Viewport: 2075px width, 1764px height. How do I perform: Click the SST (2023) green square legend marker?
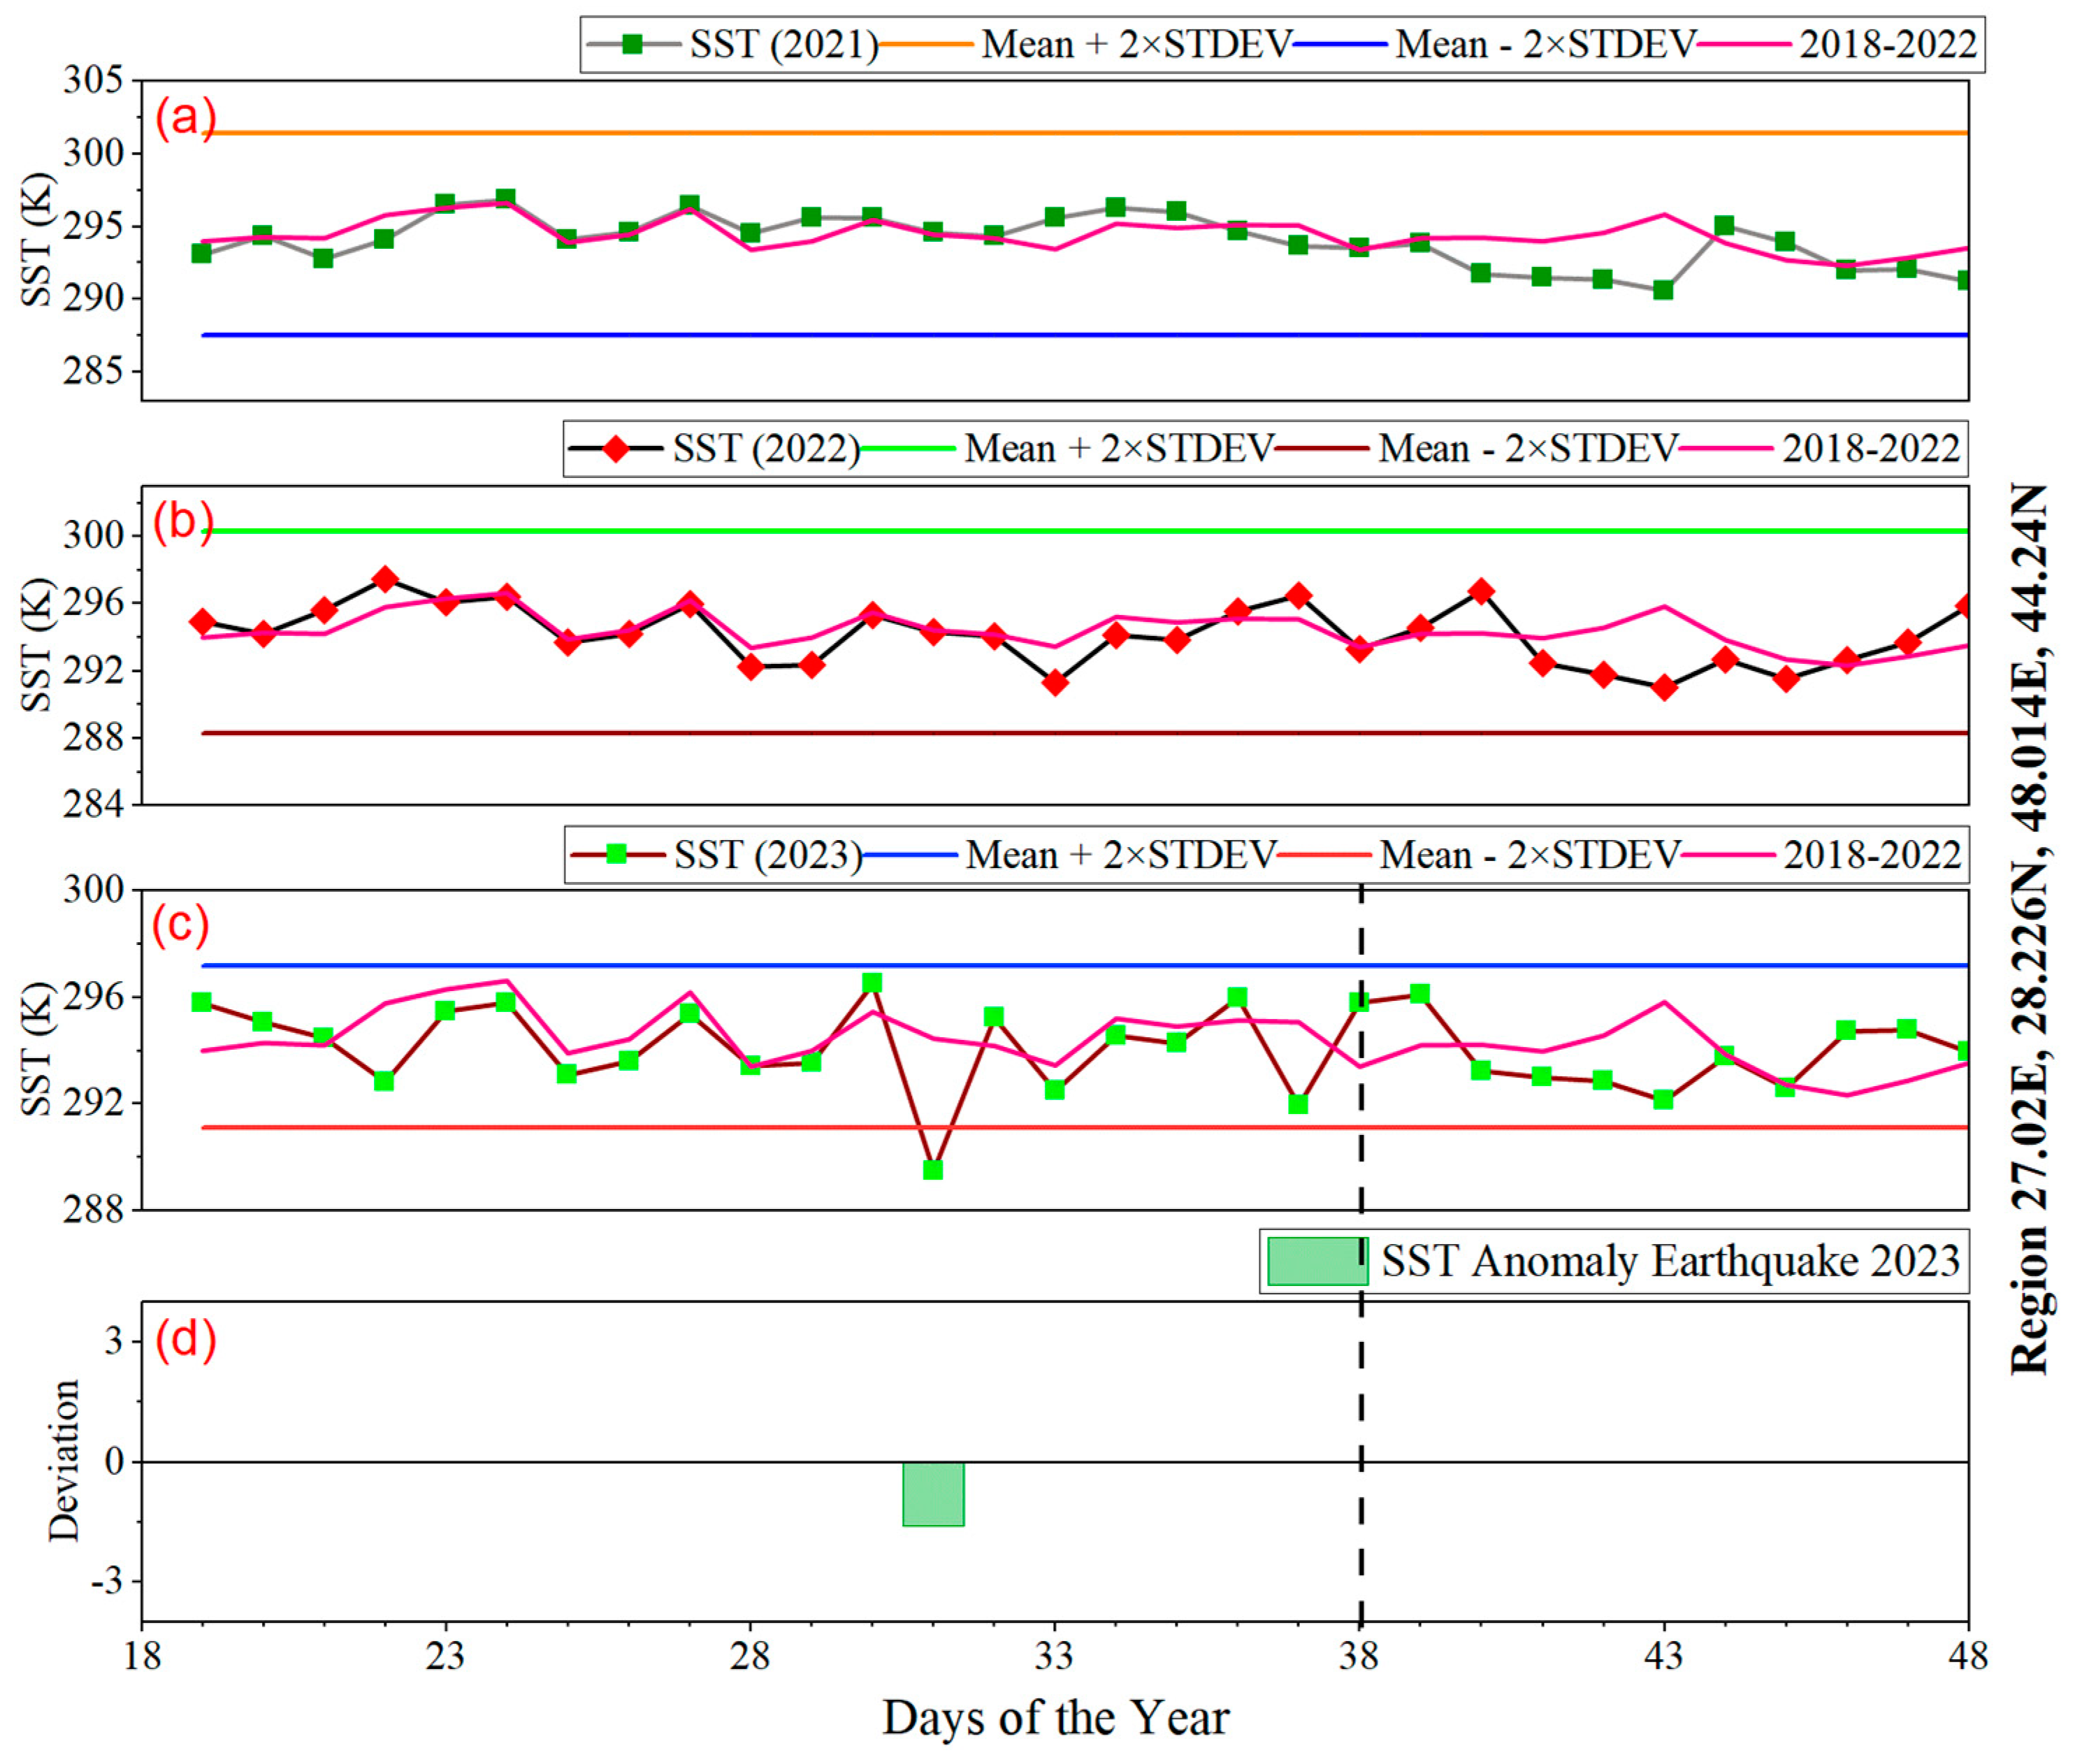coord(616,854)
